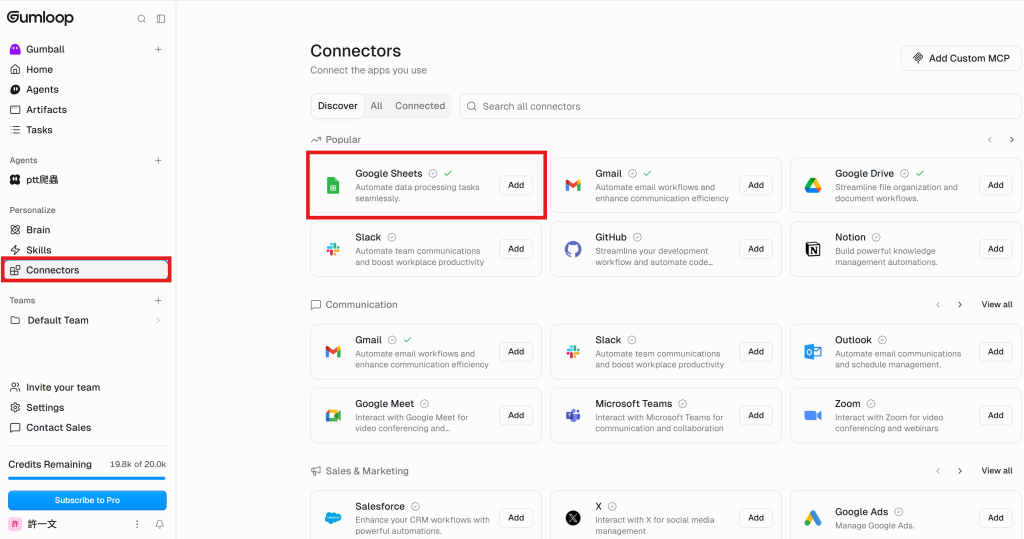Add the Zoom connector
1024x539 pixels.
click(995, 416)
